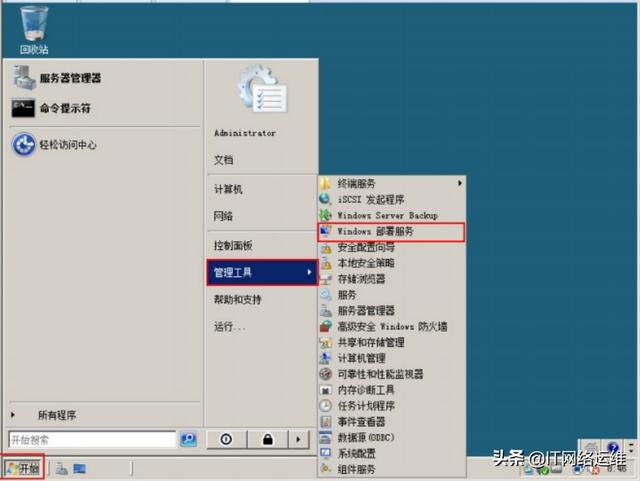
Task: Click the 系统配置 icon
Action: [x=325, y=453]
